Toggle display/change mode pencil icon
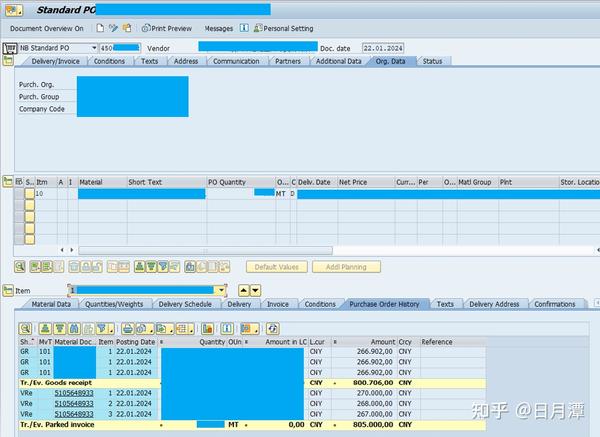The width and height of the screenshot is (600, 437). pos(113,28)
